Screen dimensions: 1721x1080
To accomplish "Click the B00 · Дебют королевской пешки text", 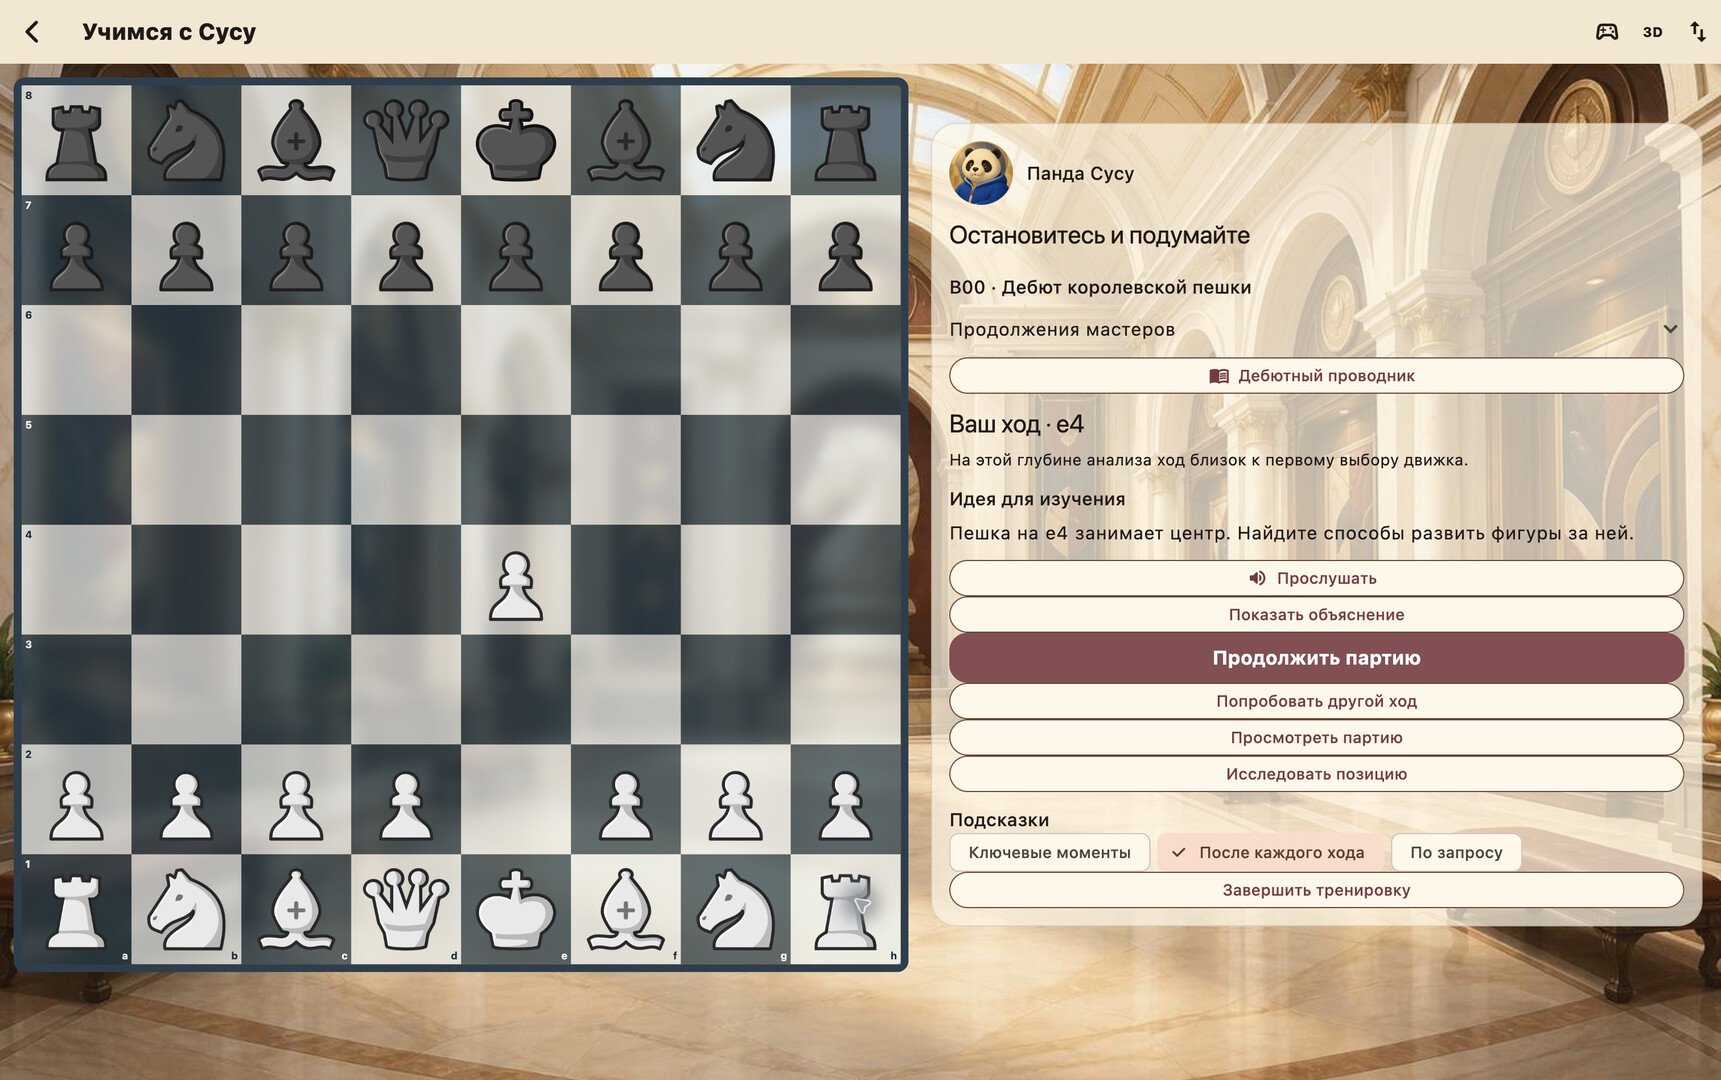I will 1100,287.
